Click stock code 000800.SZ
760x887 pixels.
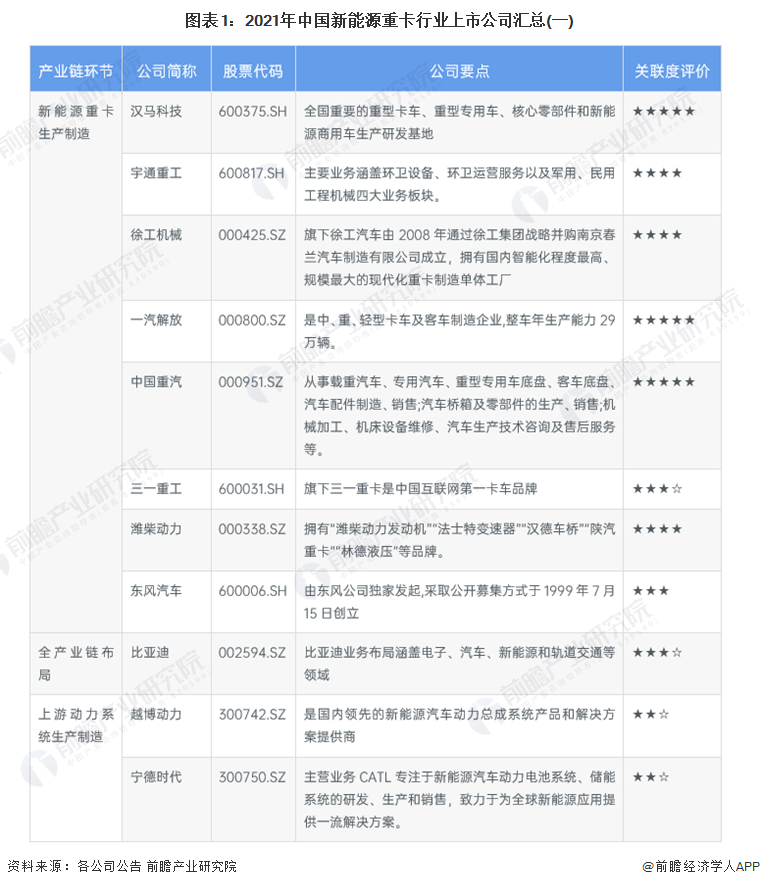click(252, 320)
